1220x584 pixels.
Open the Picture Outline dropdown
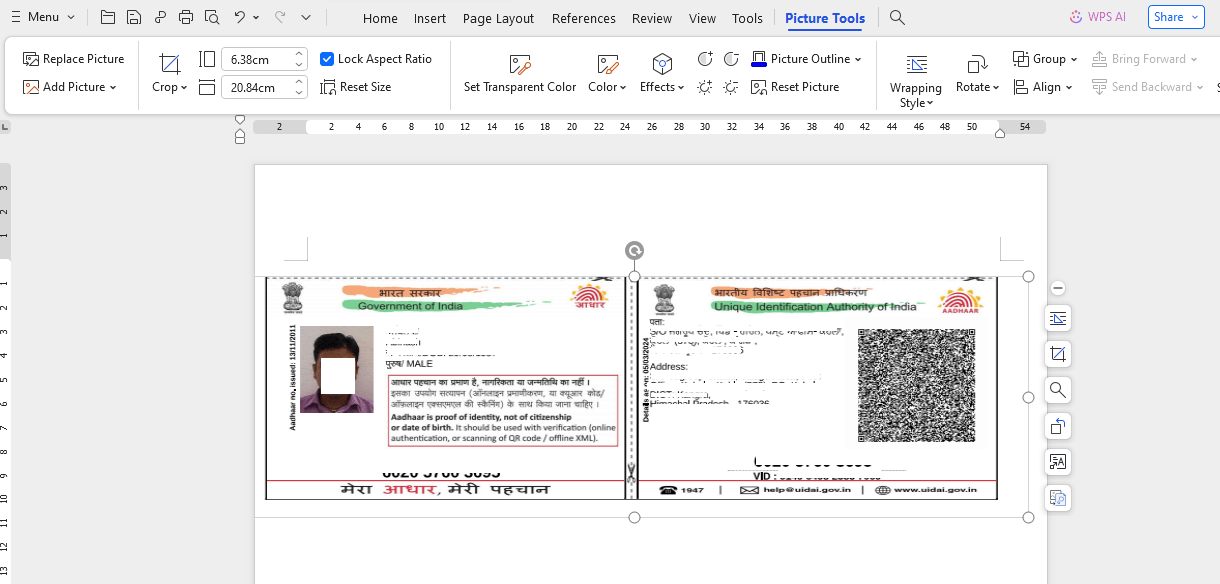click(858, 59)
